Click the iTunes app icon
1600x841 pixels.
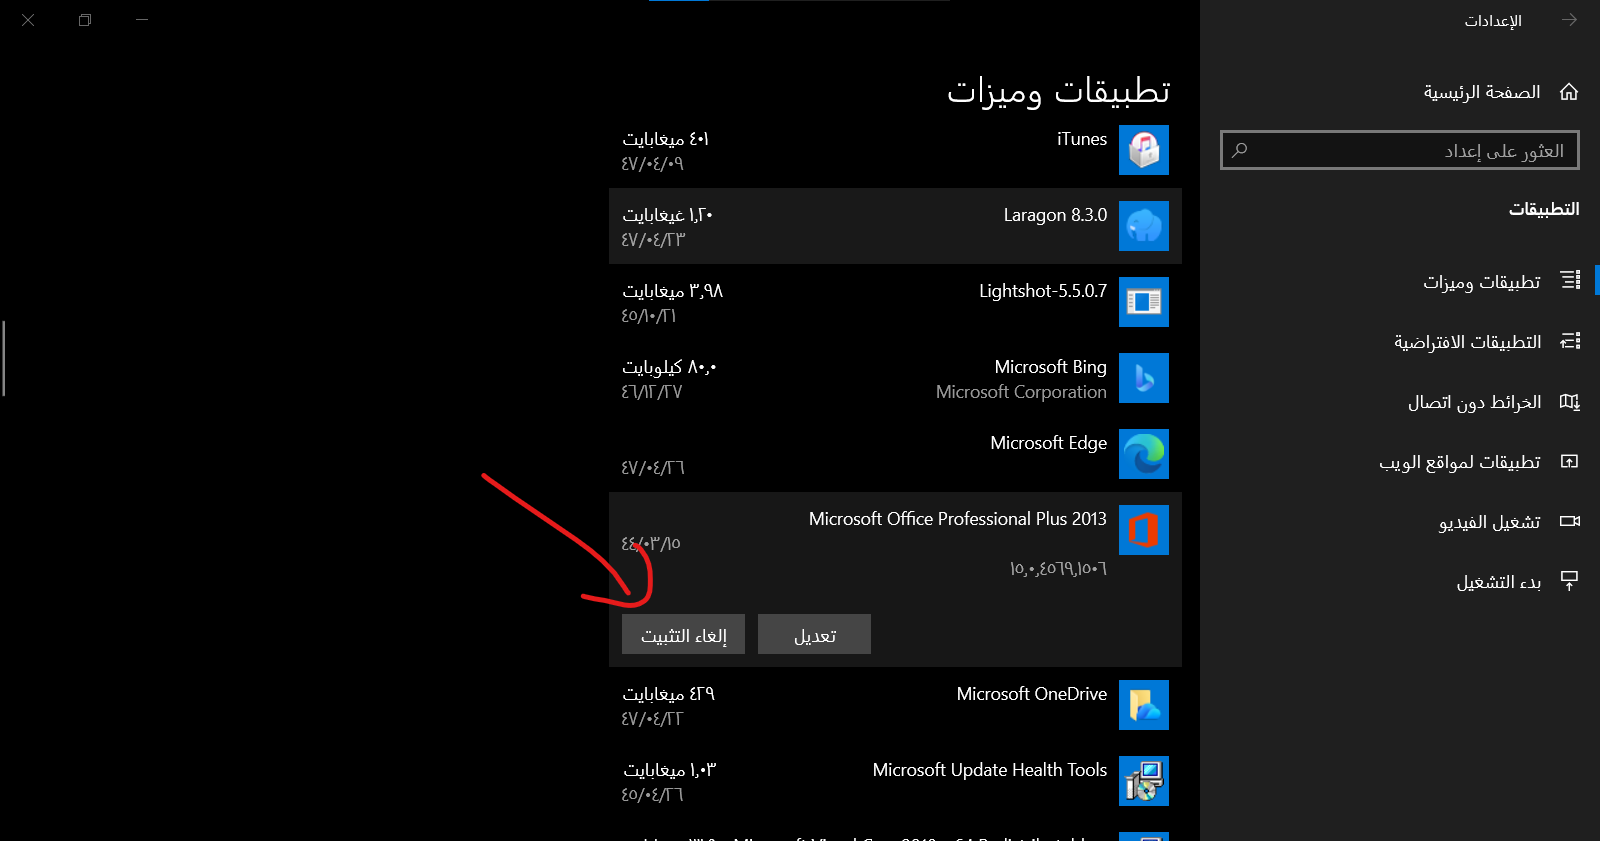pos(1143,150)
